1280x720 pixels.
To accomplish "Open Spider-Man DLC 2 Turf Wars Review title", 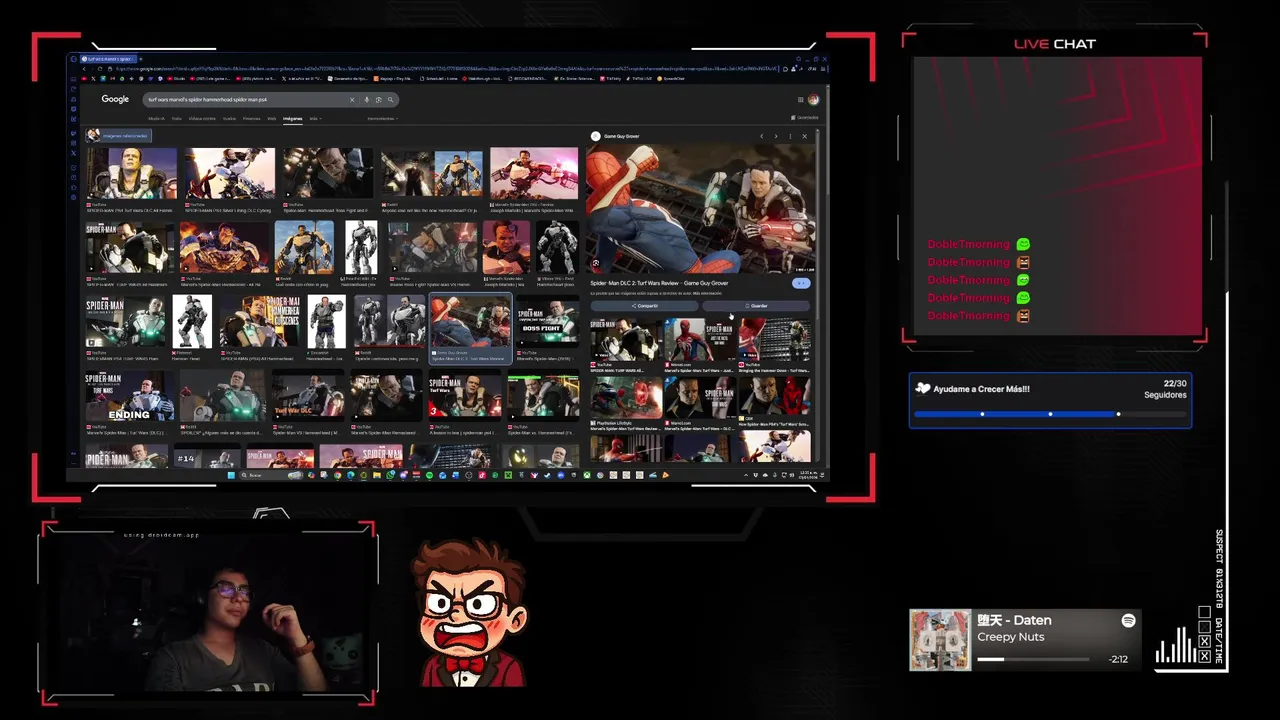I will pos(659,283).
